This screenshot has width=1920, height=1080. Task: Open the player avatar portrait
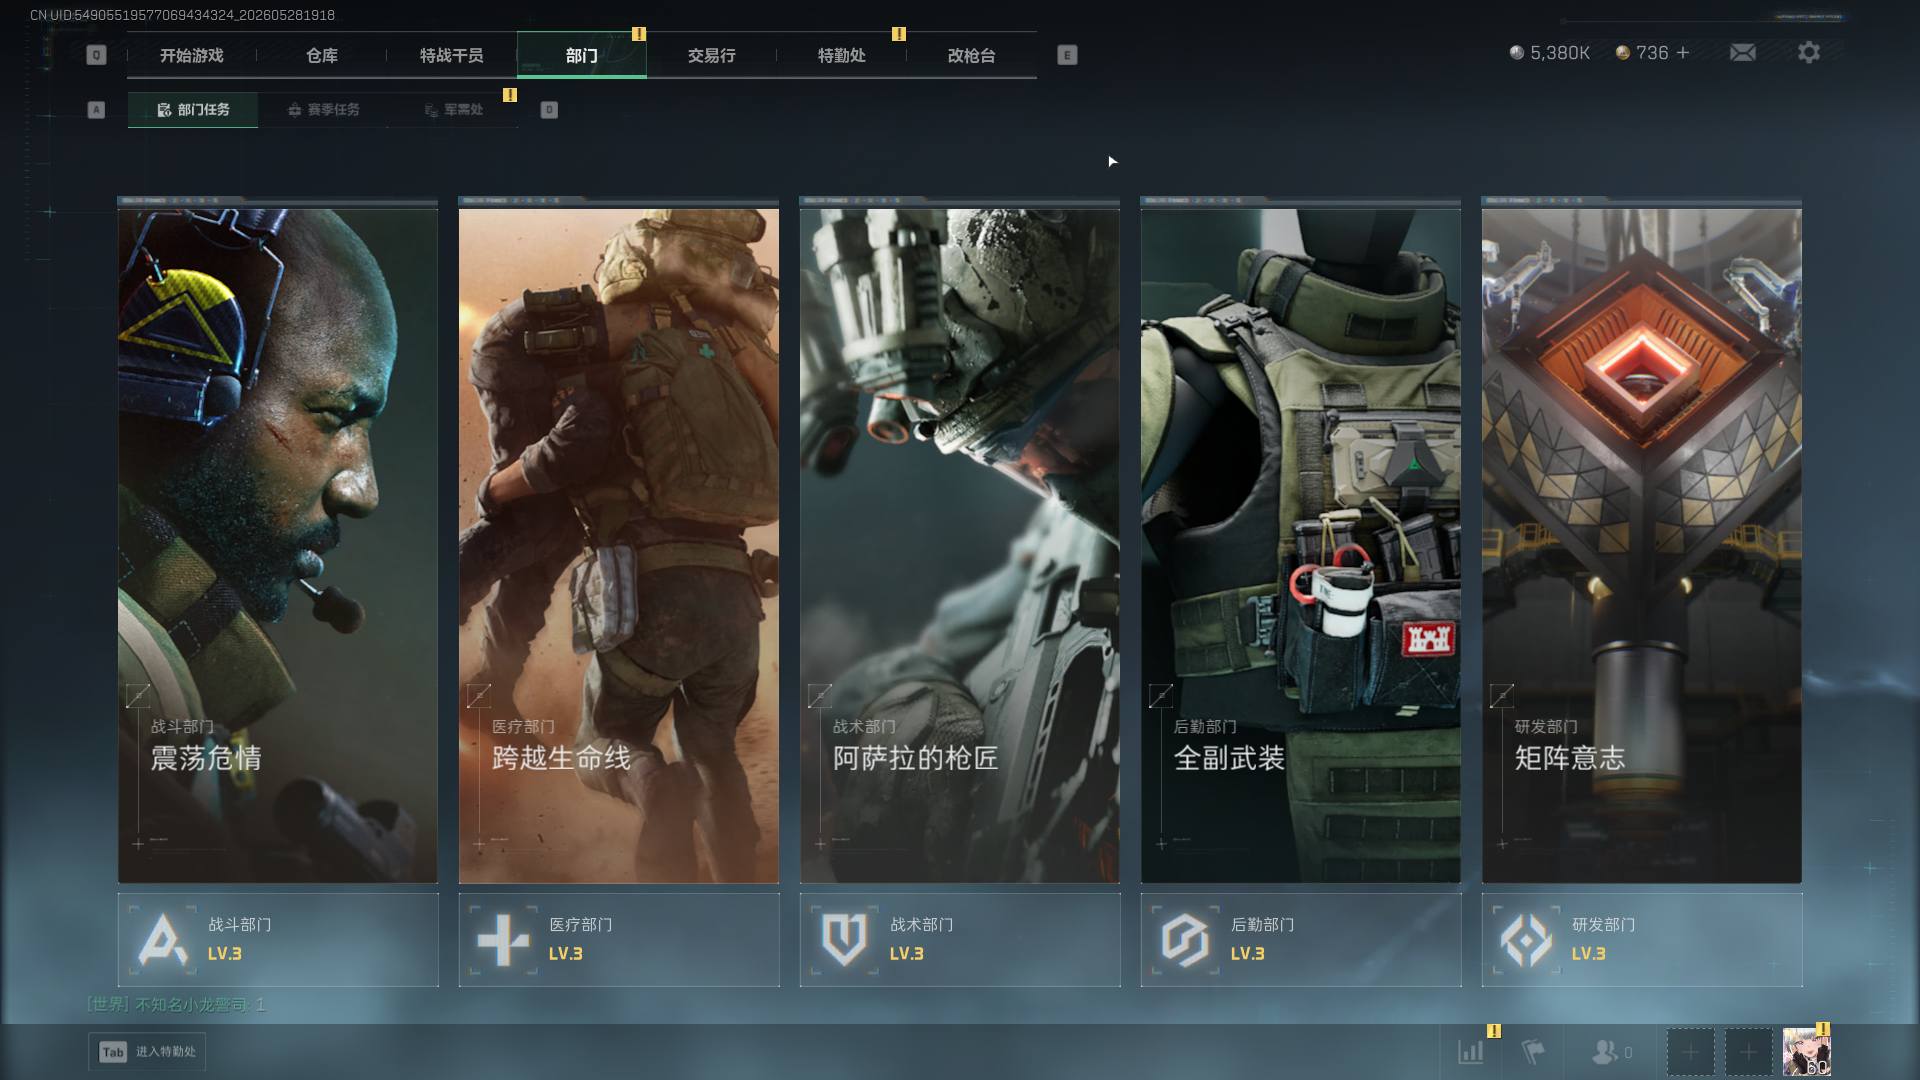coord(1807,1052)
